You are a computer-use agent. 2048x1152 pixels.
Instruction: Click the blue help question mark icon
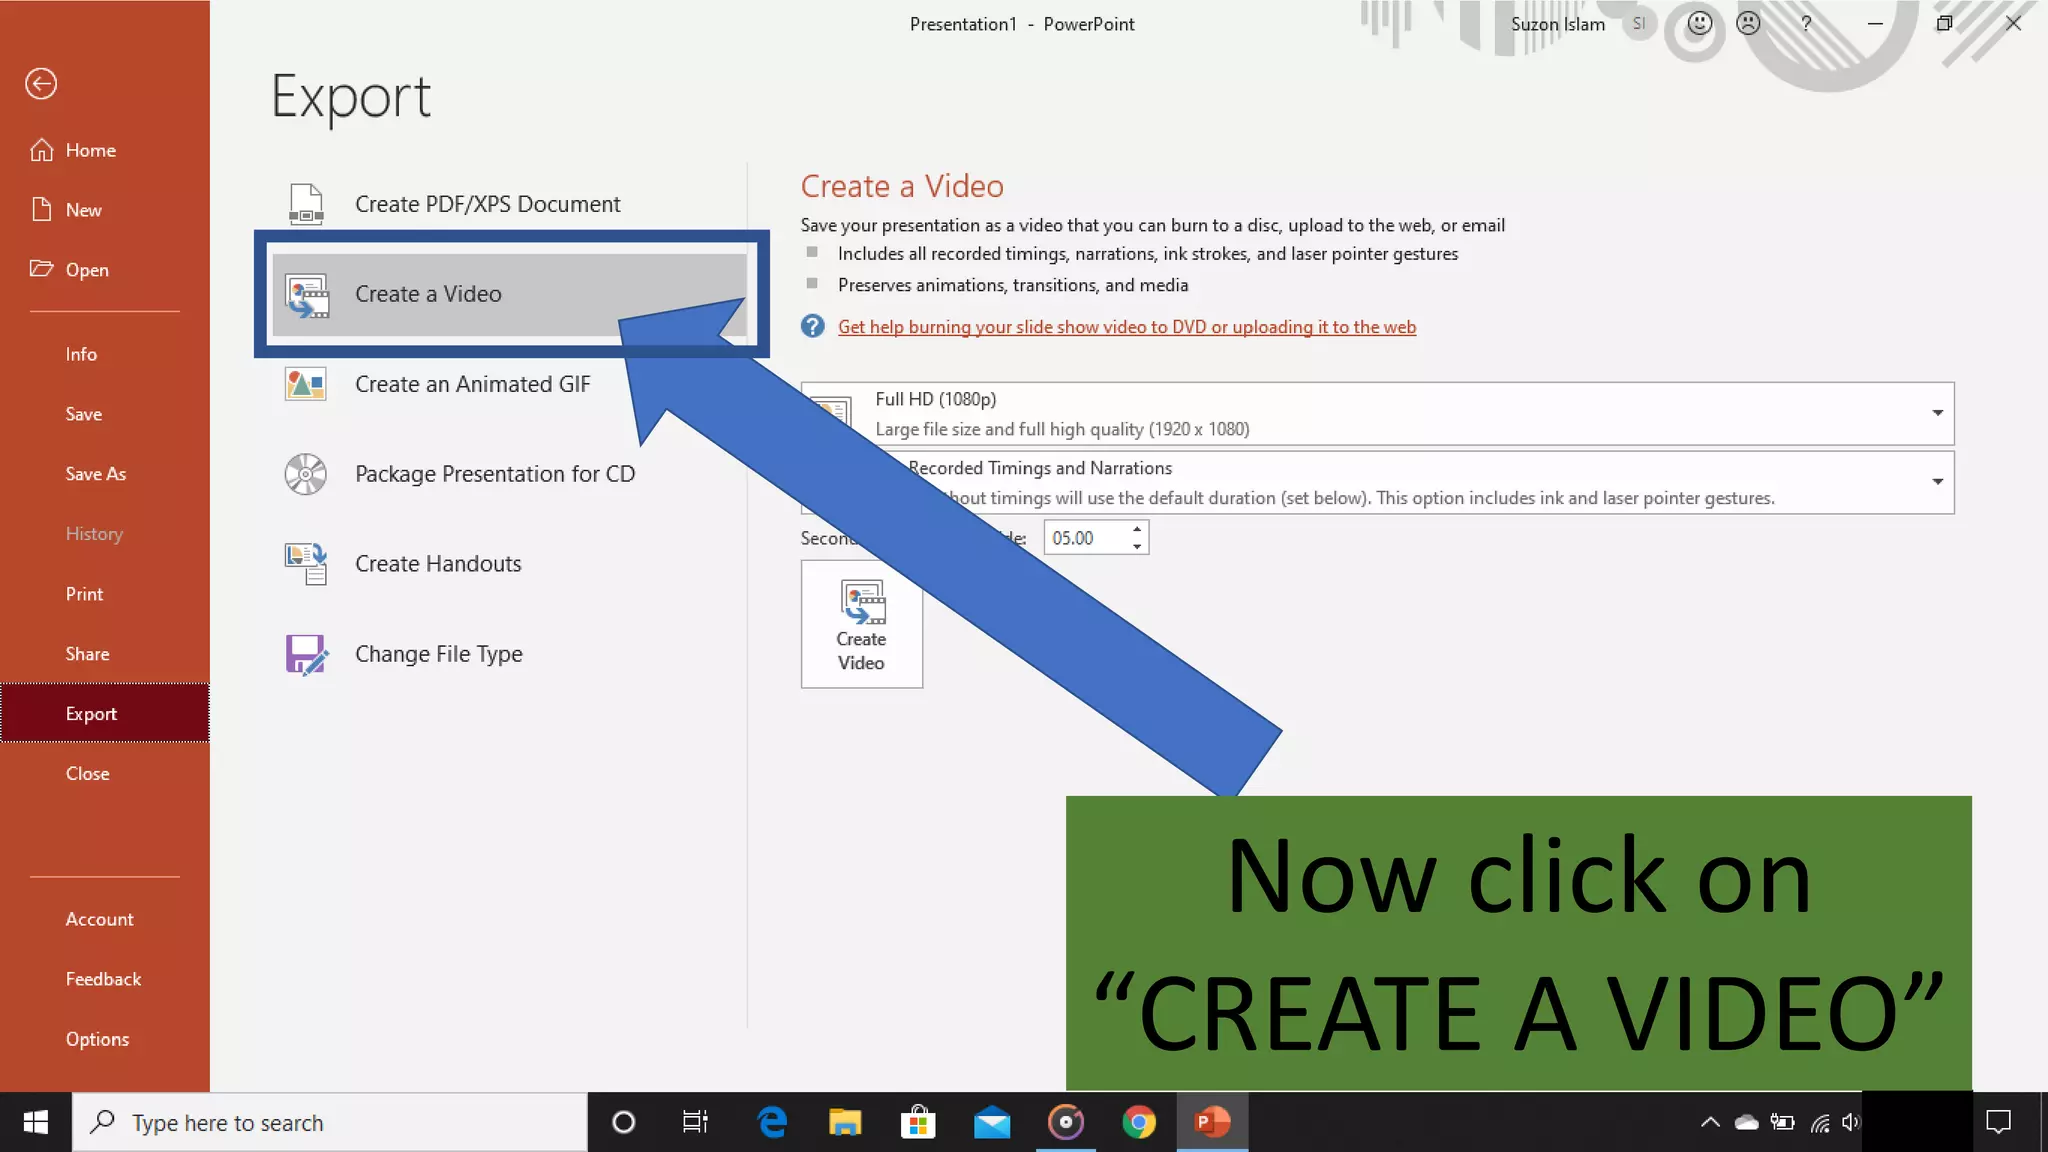[813, 327]
